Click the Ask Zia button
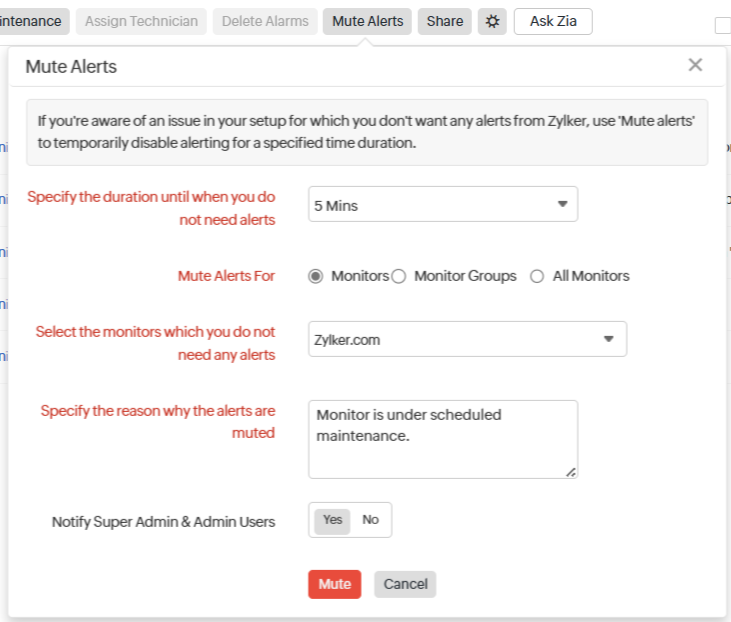The image size is (731, 622). [553, 21]
